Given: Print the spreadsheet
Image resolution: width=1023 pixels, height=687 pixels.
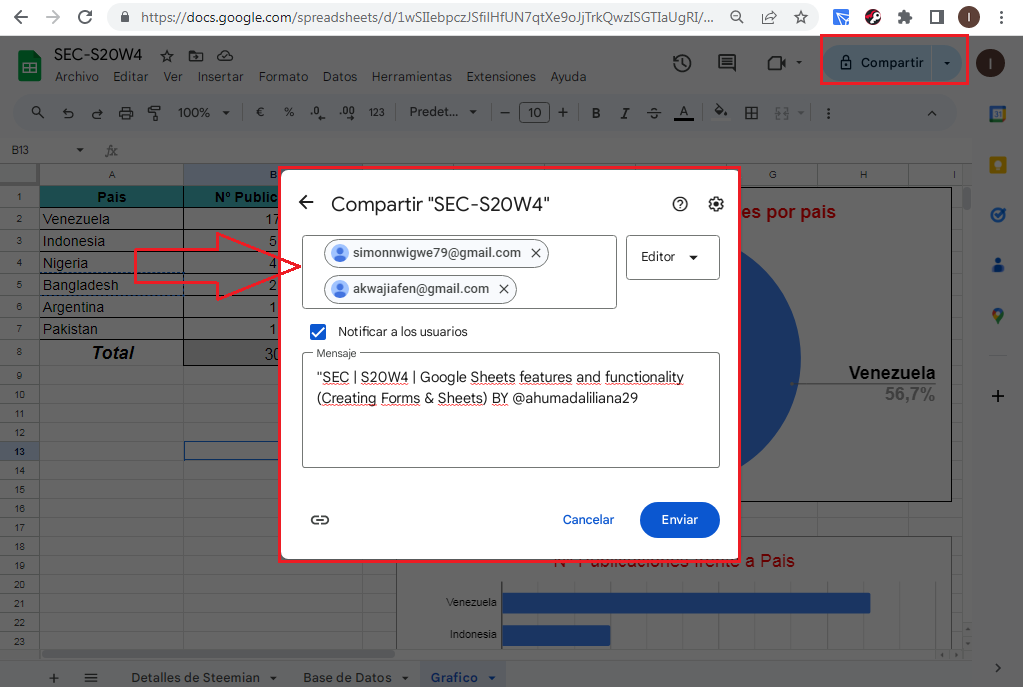Looking at the screenshot, I should [x=125, y=114].
